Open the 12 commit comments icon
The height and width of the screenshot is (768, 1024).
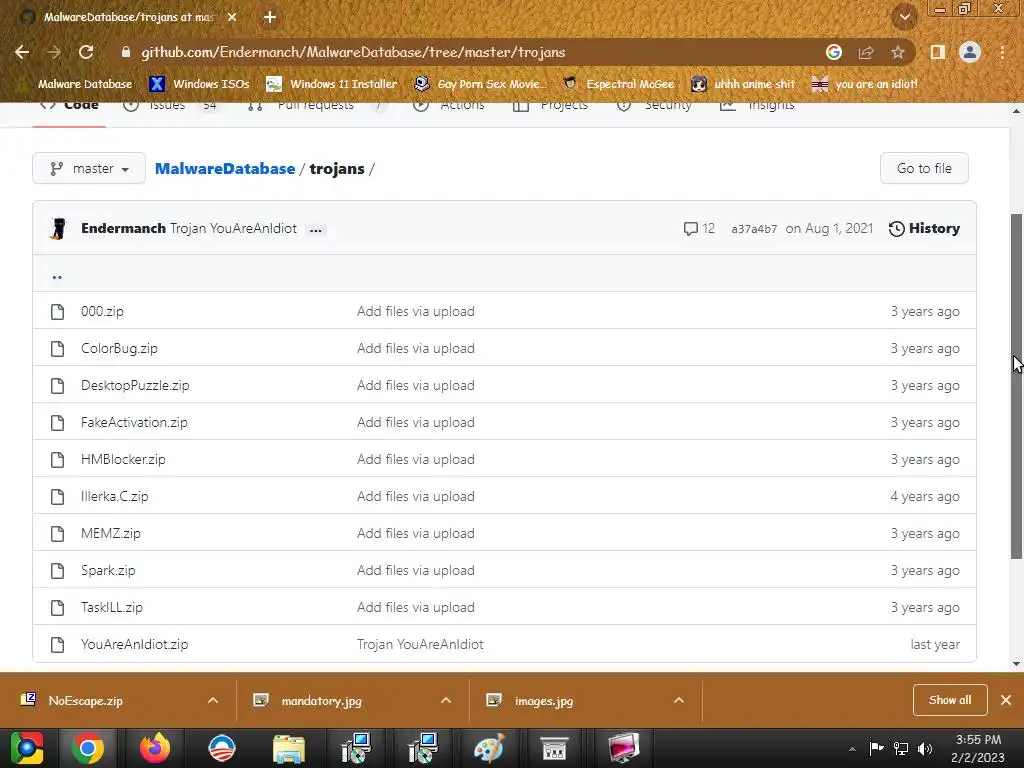[699, 229]
